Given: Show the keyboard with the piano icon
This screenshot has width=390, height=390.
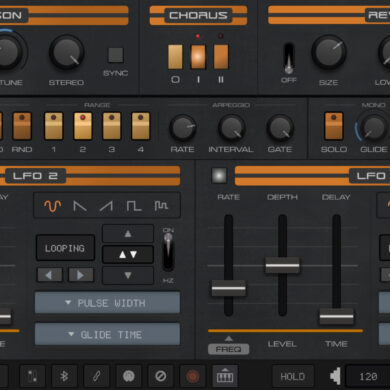Looking at the screenshot, I should point(225,376).
